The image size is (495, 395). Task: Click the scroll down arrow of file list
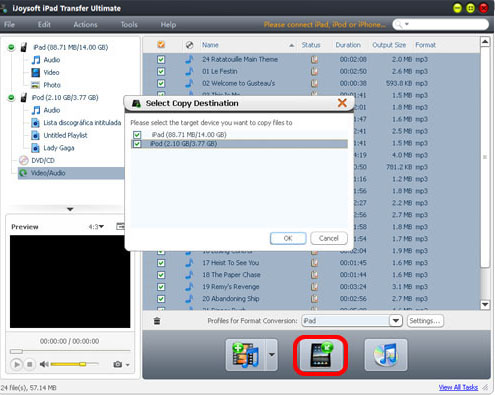click(x=485, y=304)
